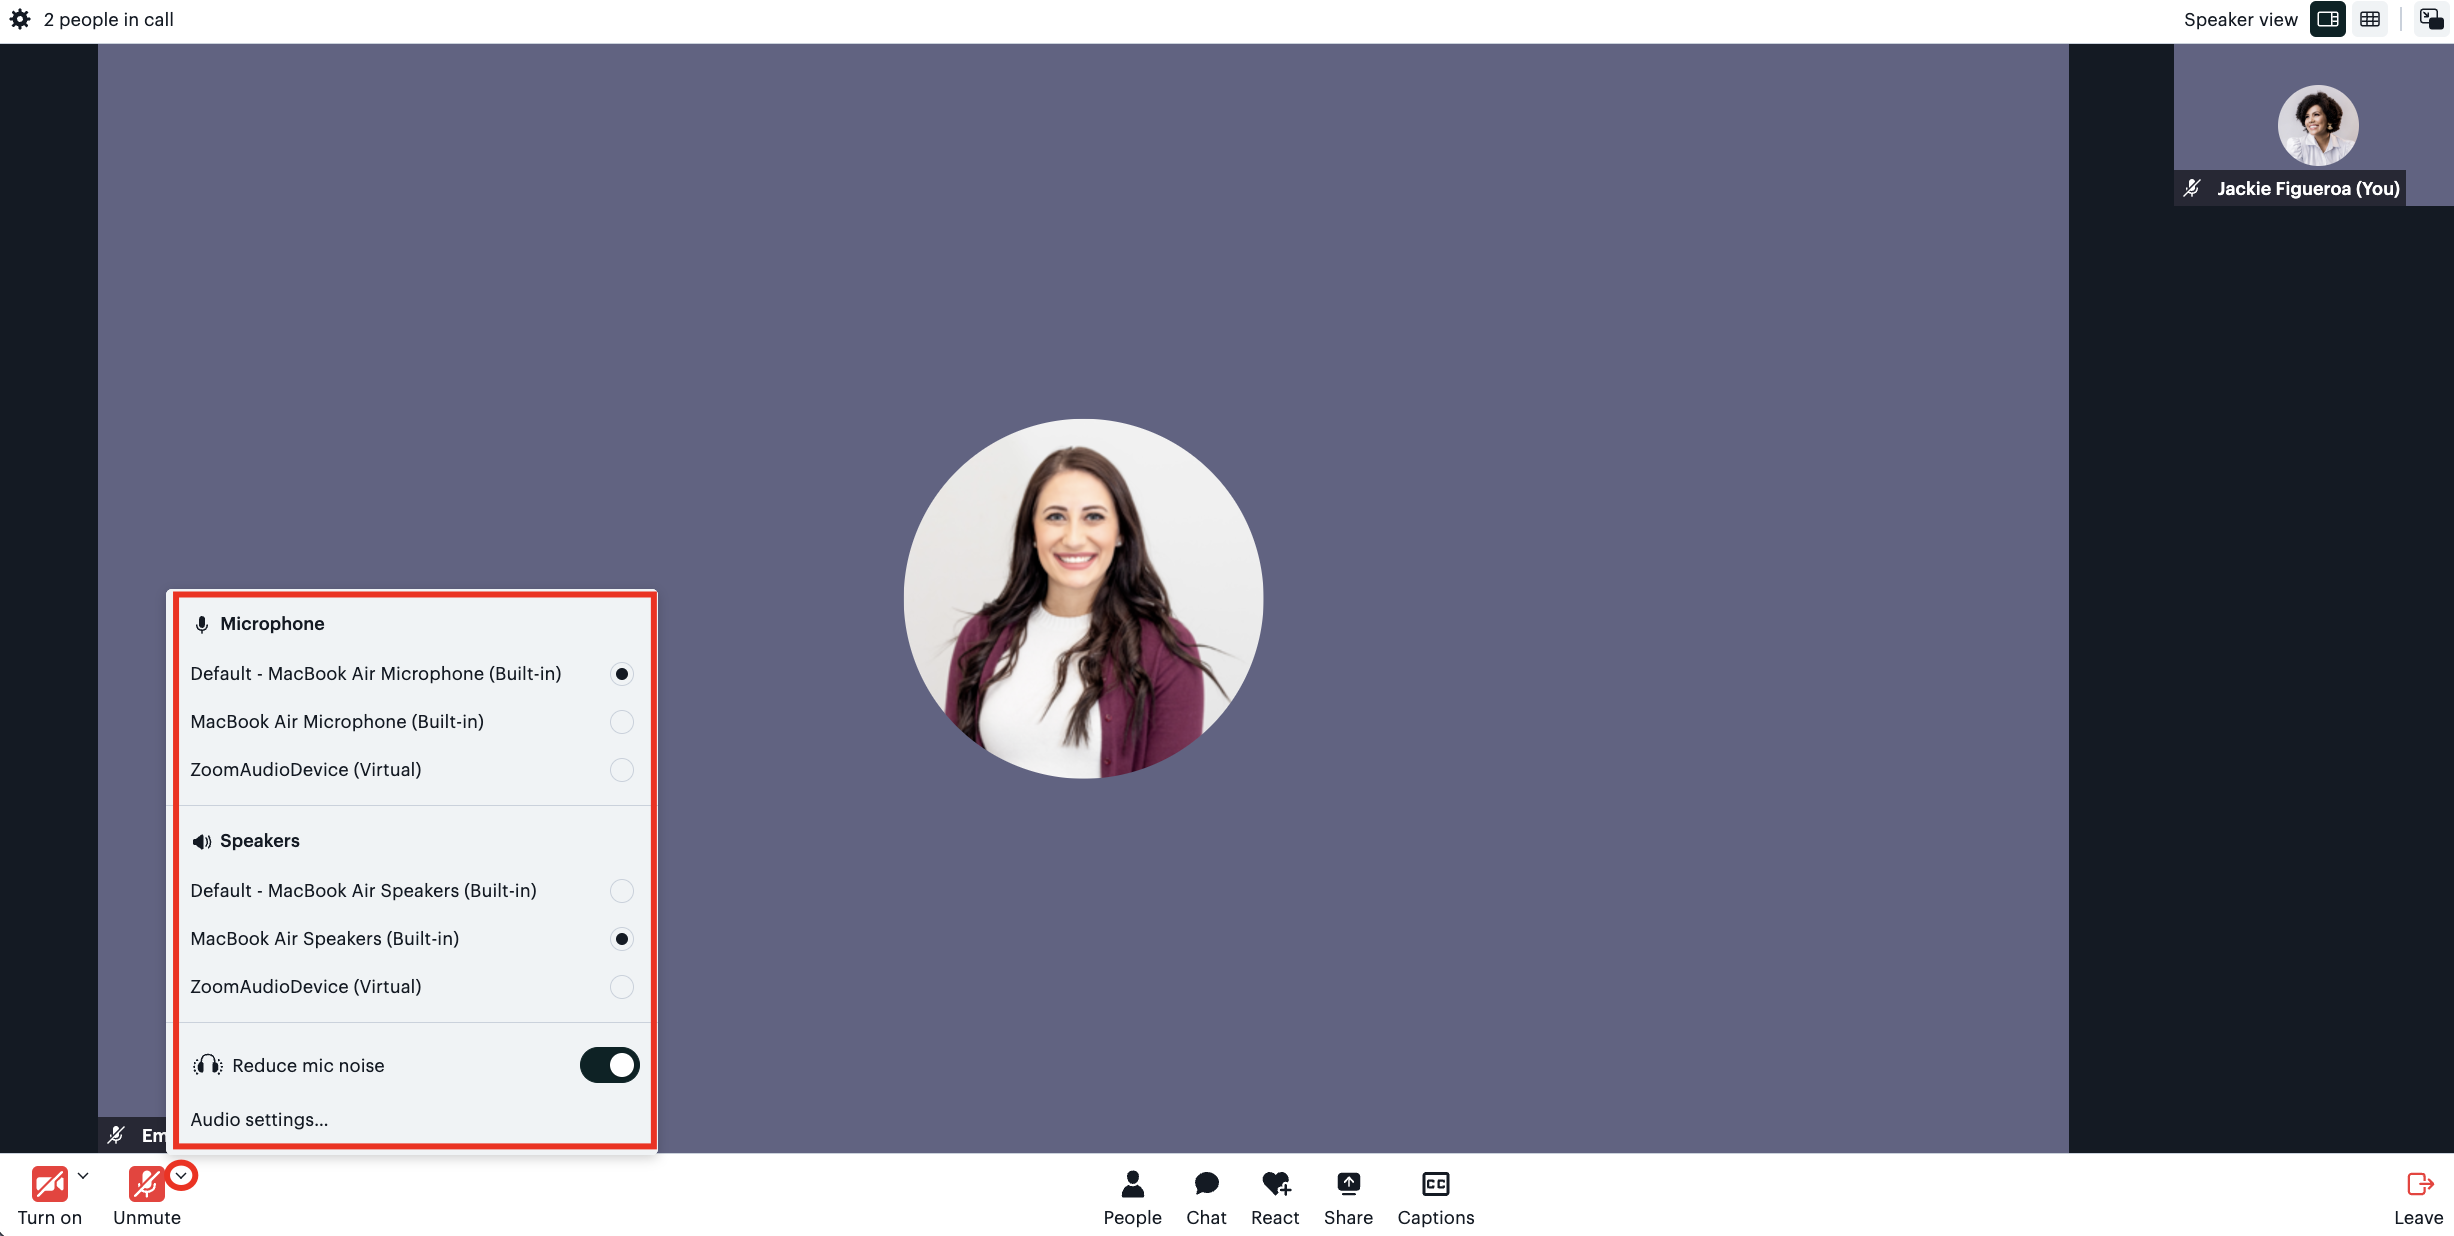Turn on Captions
This screenshot has height=1236, width=2454.
point(1435,1197)
